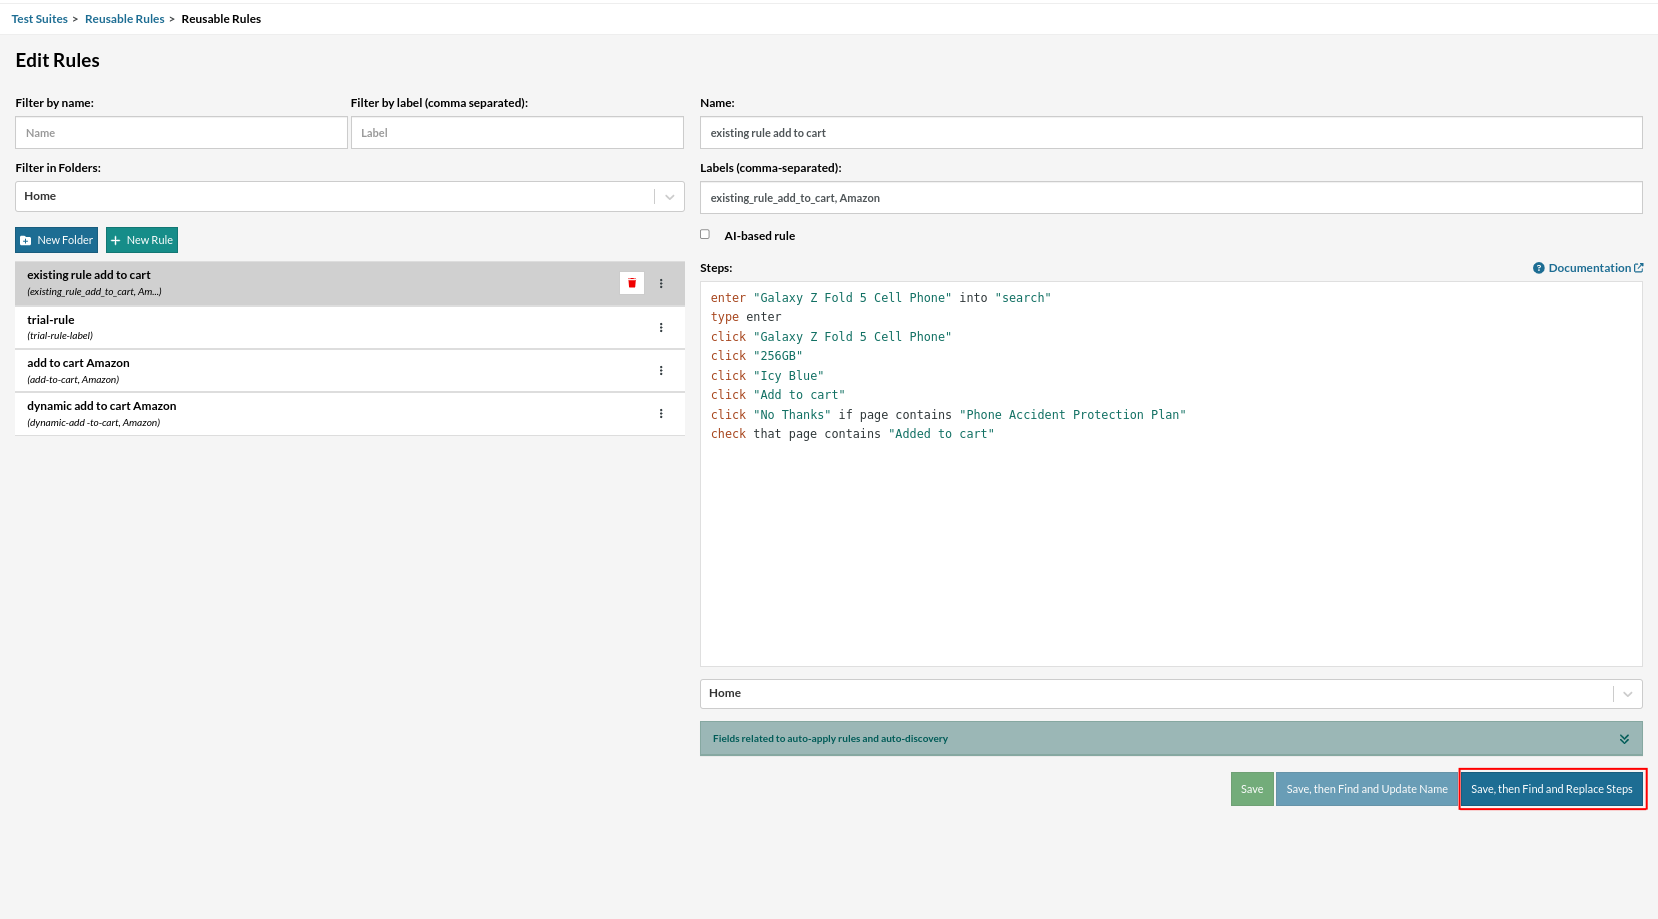Create a New Rule

[142, 240]
